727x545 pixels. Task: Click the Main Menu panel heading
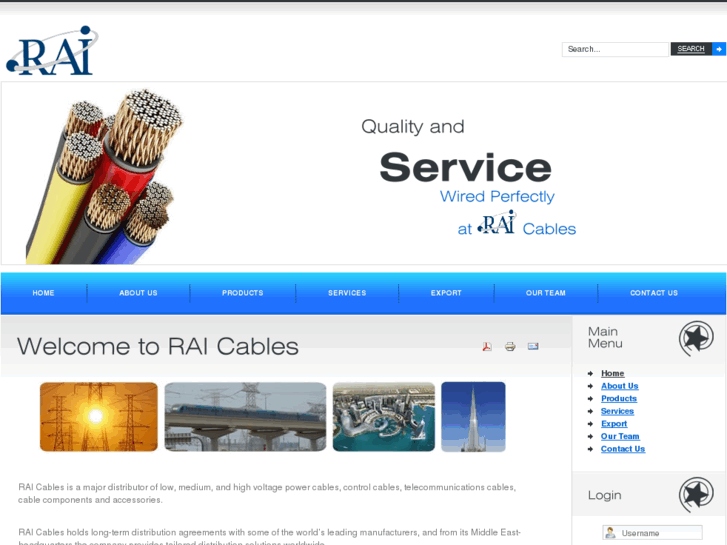(605, 338)
